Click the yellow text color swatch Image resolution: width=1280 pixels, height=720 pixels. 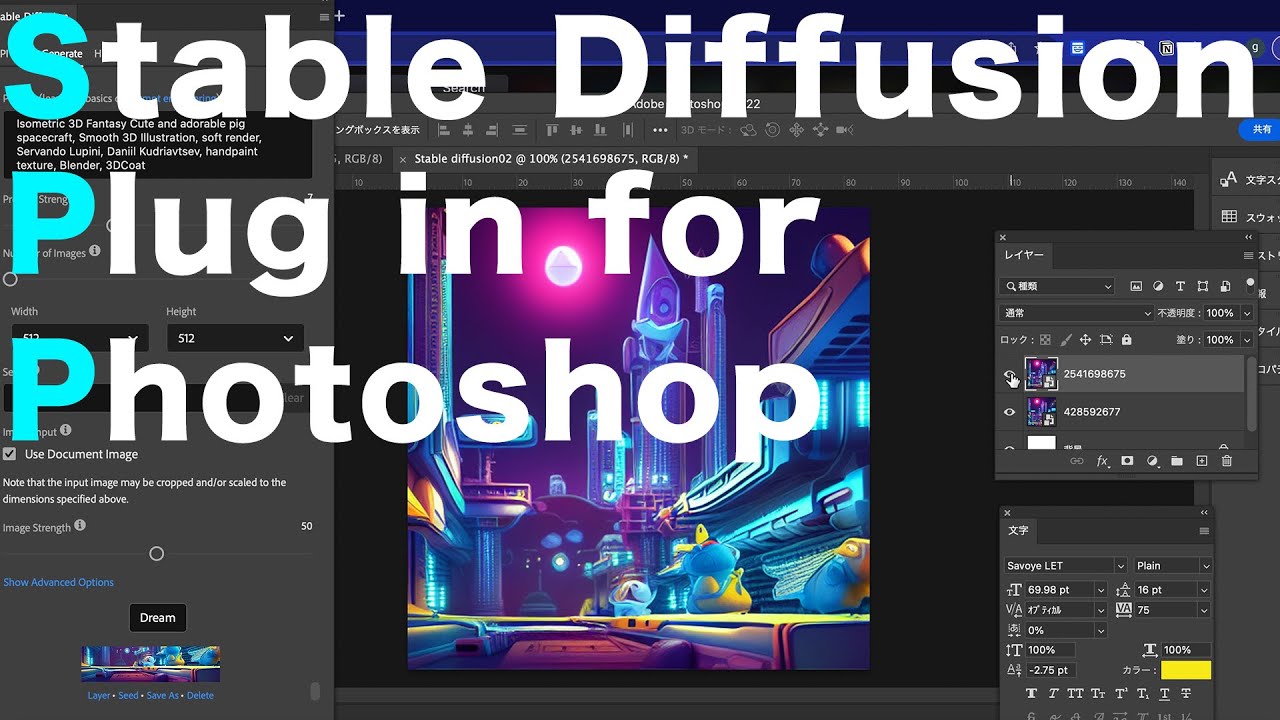[x=1186, y=670]
